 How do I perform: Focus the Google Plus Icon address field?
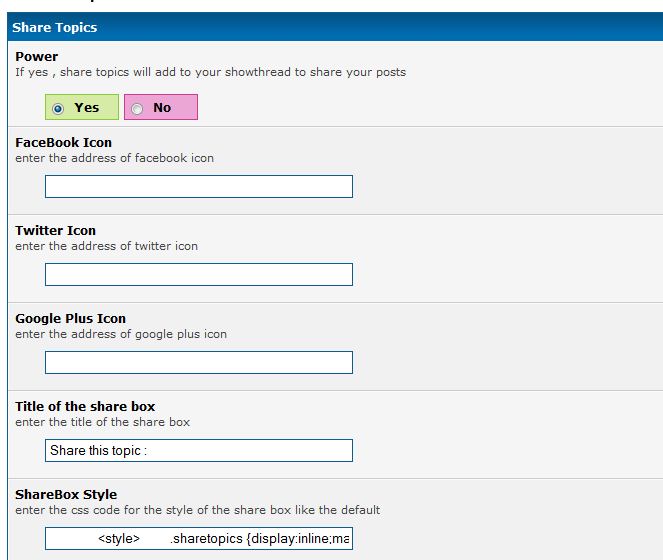point(199,362)
